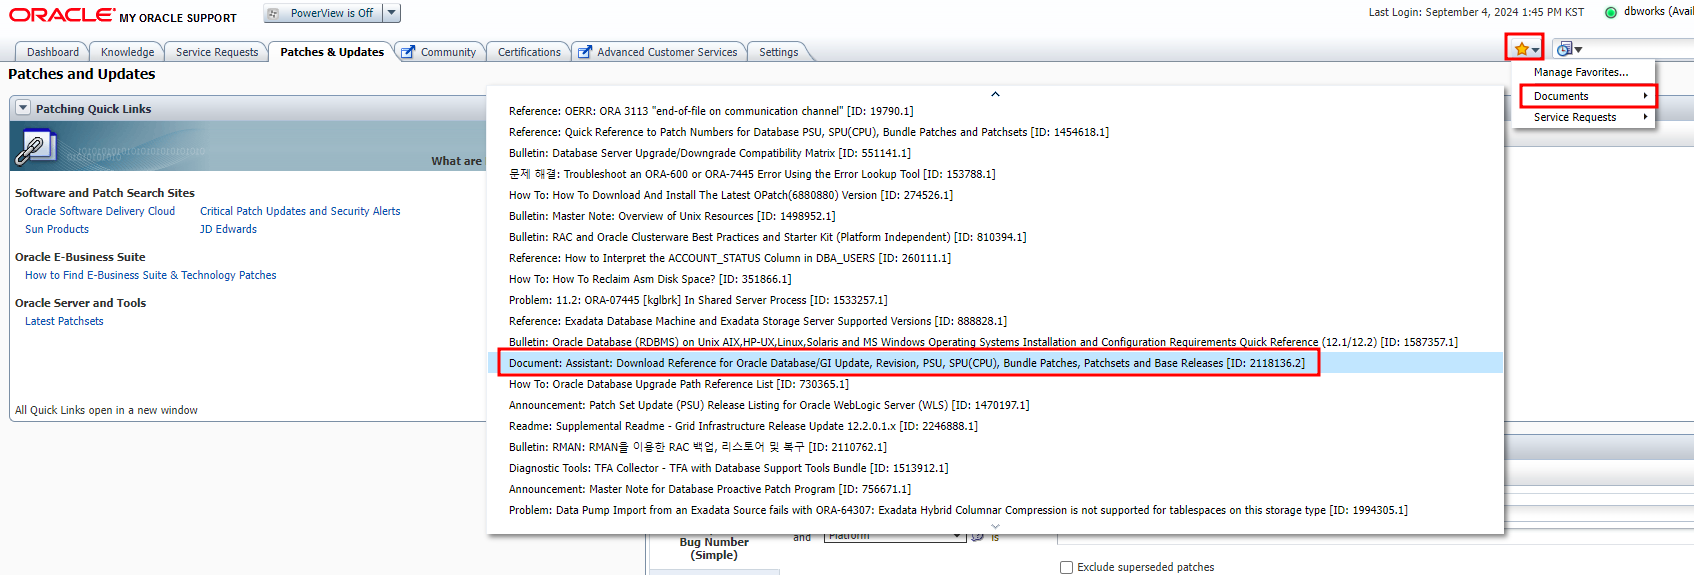Open the RMAN RAC backup bulletin 2110762.1
Screen dimensions: 1694x575
698,447
